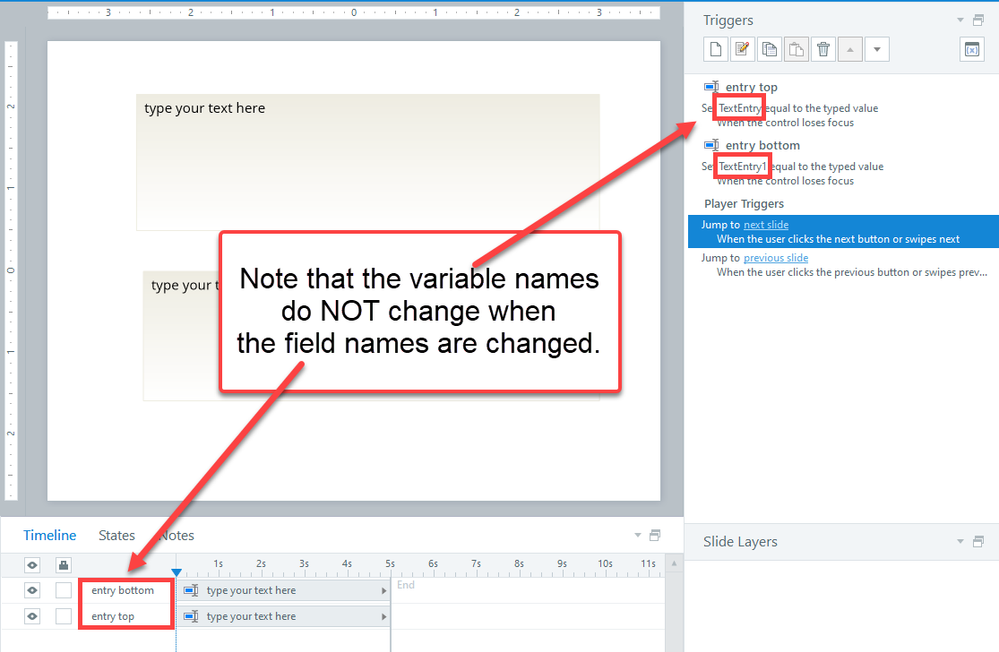This screenshot has width=999, height=652.
Task: Switch to the Timeline tab
Action: (50, 535)
